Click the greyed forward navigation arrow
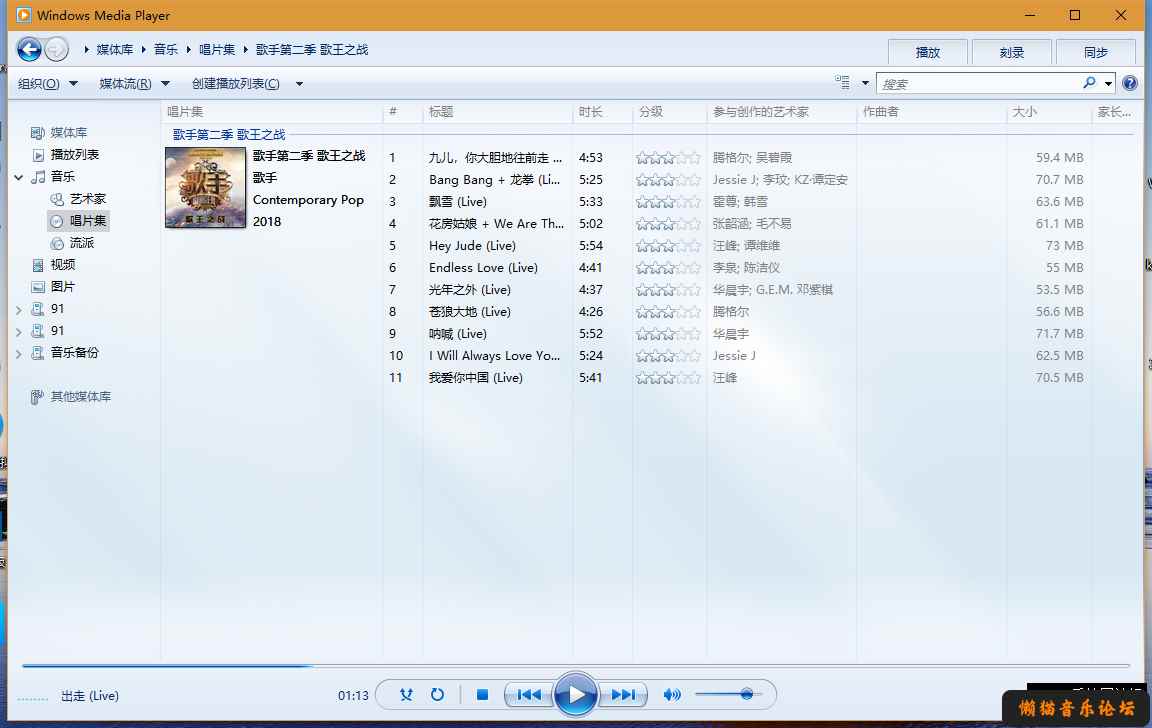This screenshot has width=1152, height=728. click(57, 50)
